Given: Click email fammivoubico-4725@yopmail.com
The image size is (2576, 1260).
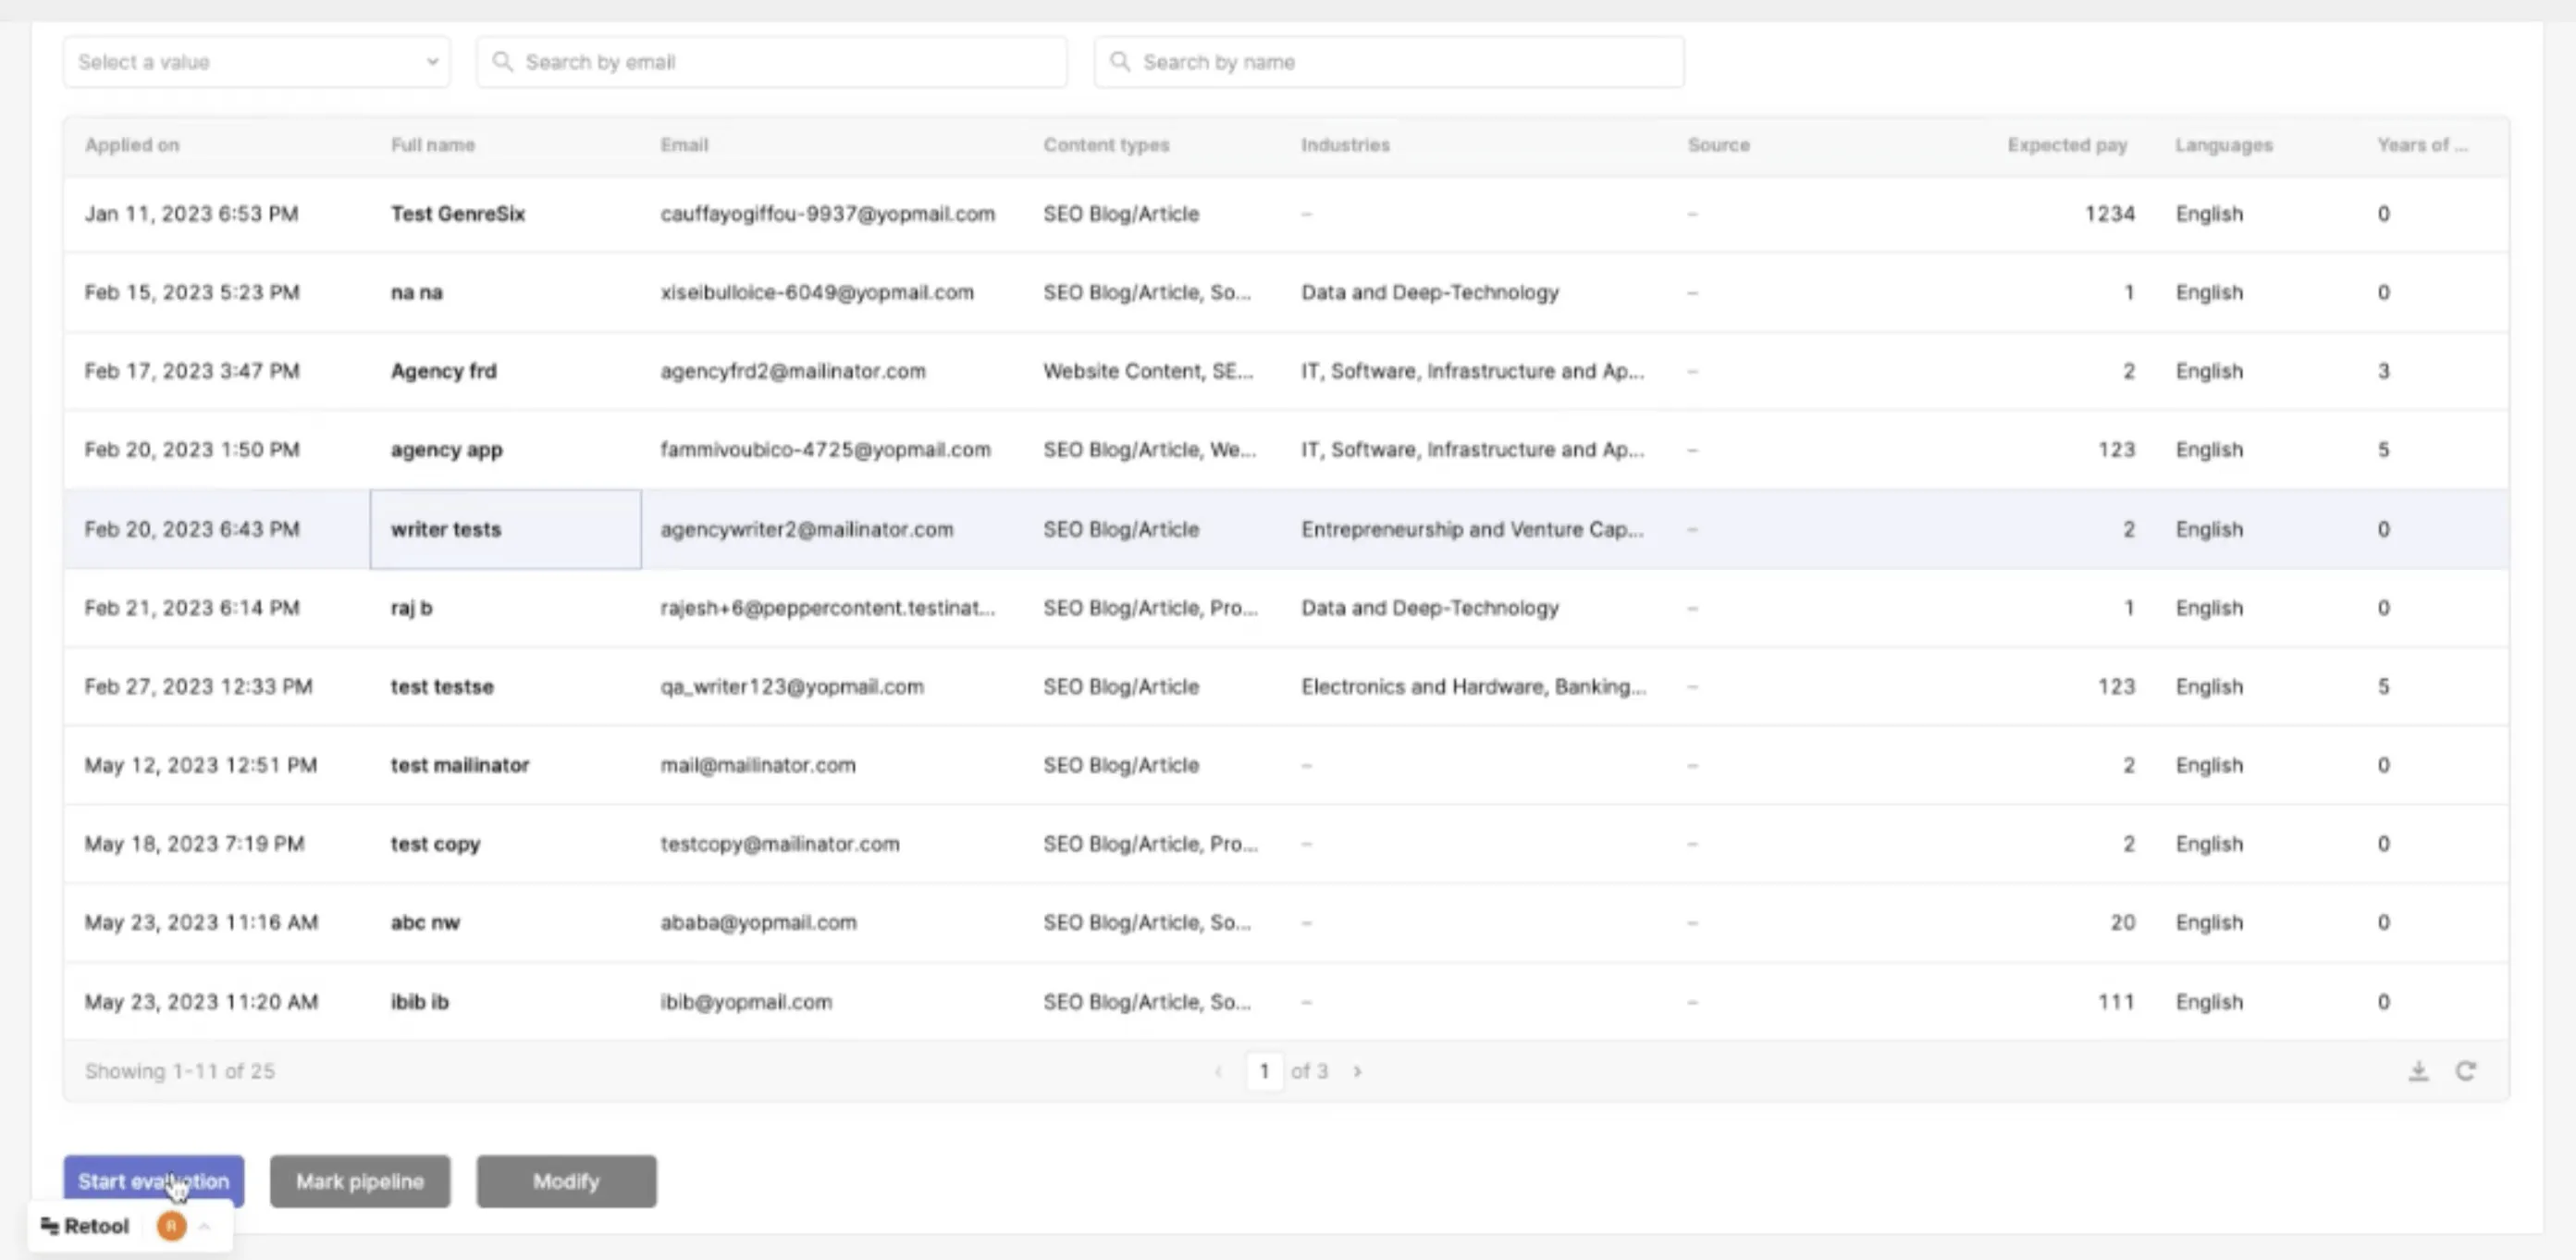Looking at the screenshot, I should coord(825,450).
